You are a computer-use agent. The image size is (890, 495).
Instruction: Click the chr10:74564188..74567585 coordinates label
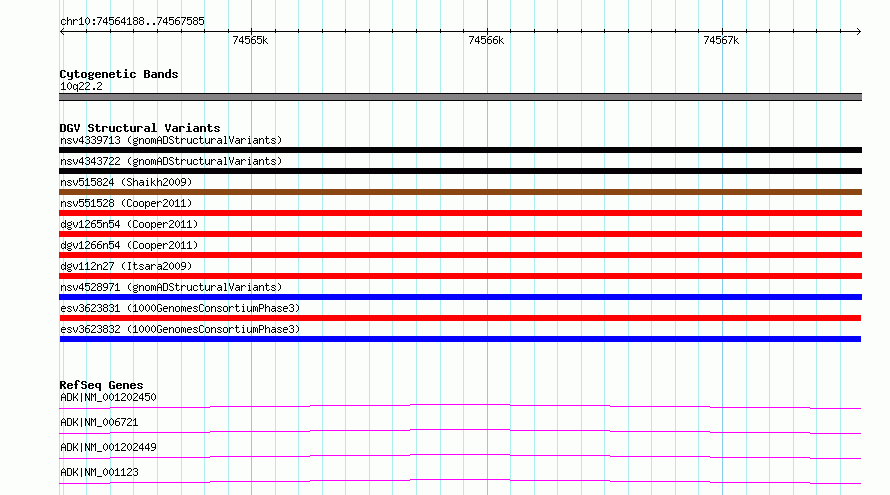tap(132, 22)
